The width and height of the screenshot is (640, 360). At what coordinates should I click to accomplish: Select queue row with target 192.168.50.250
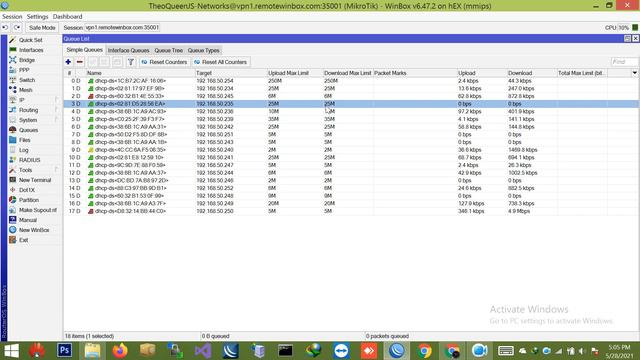[x=351, y=211]
